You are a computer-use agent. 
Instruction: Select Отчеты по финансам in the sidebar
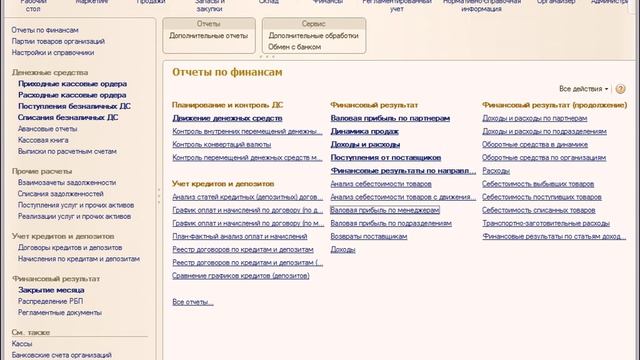tap(45, 30)
